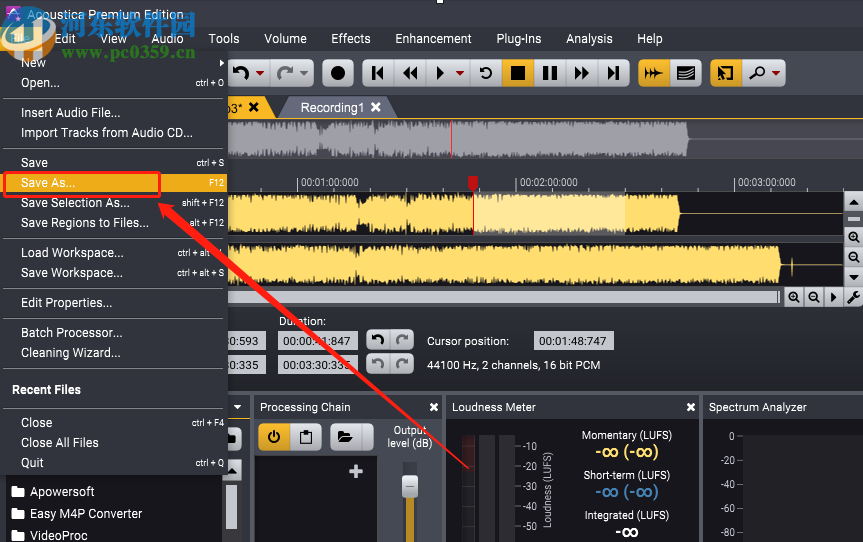This screenshot has width=863, height=542.
Task: Open the Enhancement menu
Action: pos(433,39)
